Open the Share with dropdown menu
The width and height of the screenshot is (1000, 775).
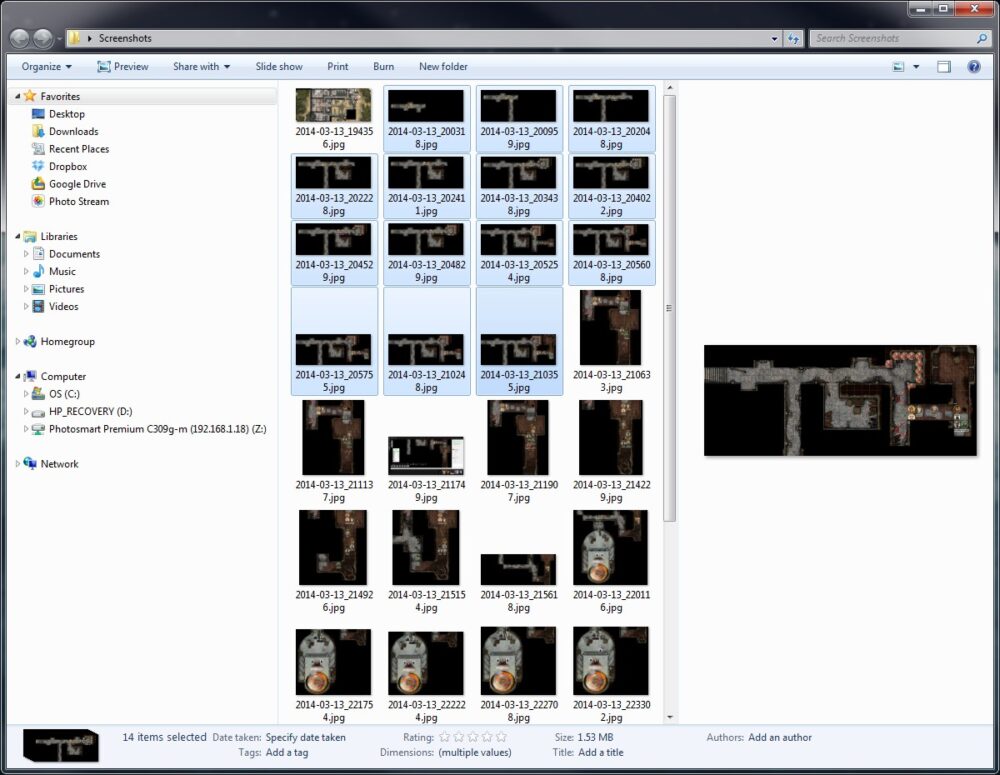point(201,67)
